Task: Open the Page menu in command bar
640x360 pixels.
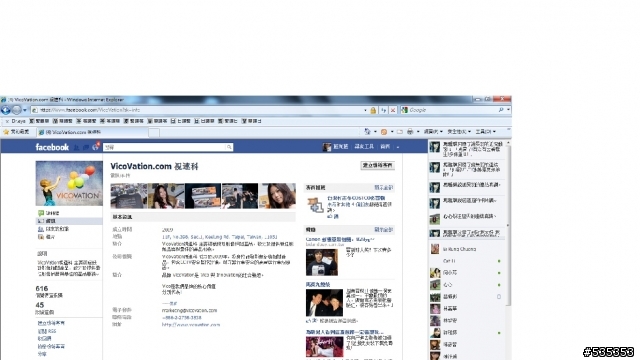Action: pos(433,132)
